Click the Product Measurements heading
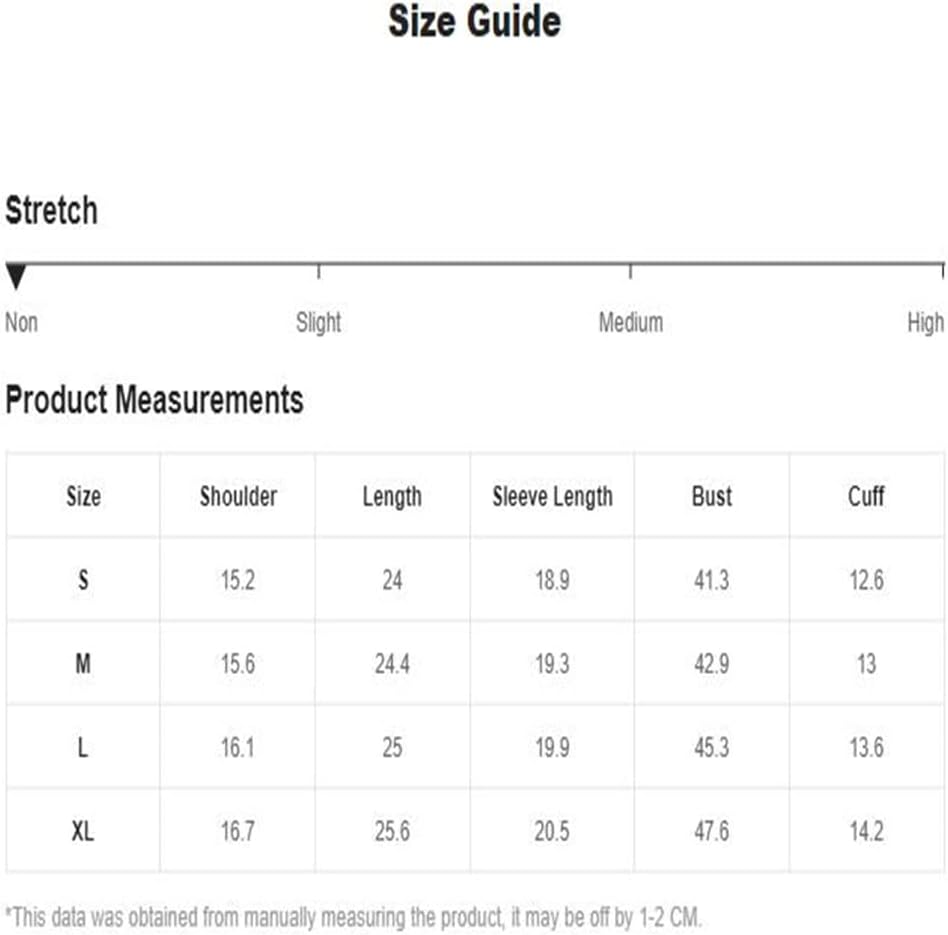Screen dimensions: 948x935 pos(154,400)
